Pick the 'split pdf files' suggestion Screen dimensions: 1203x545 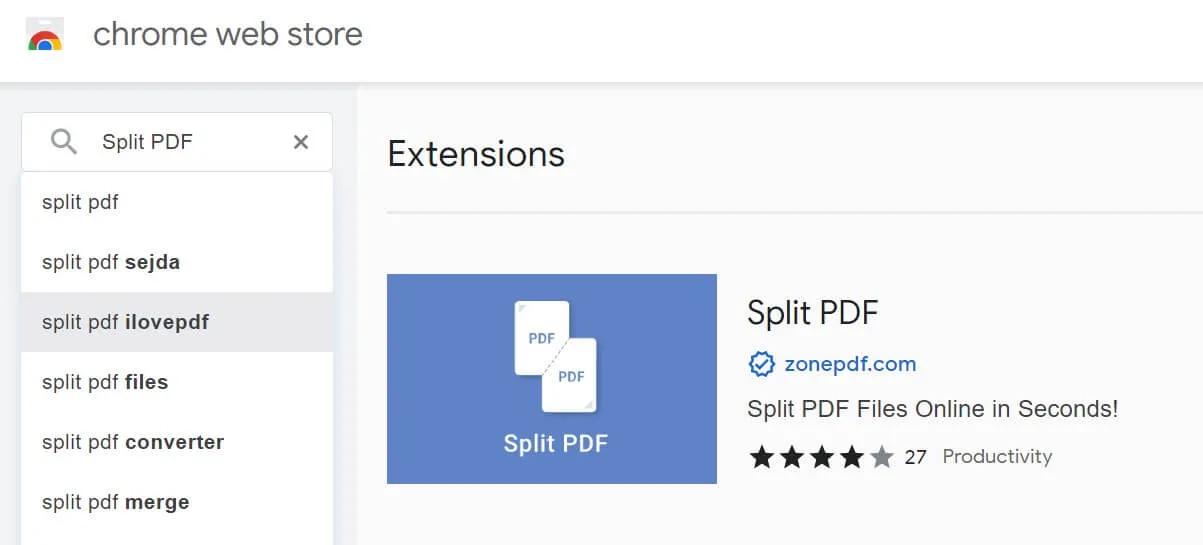pos(105,382)
